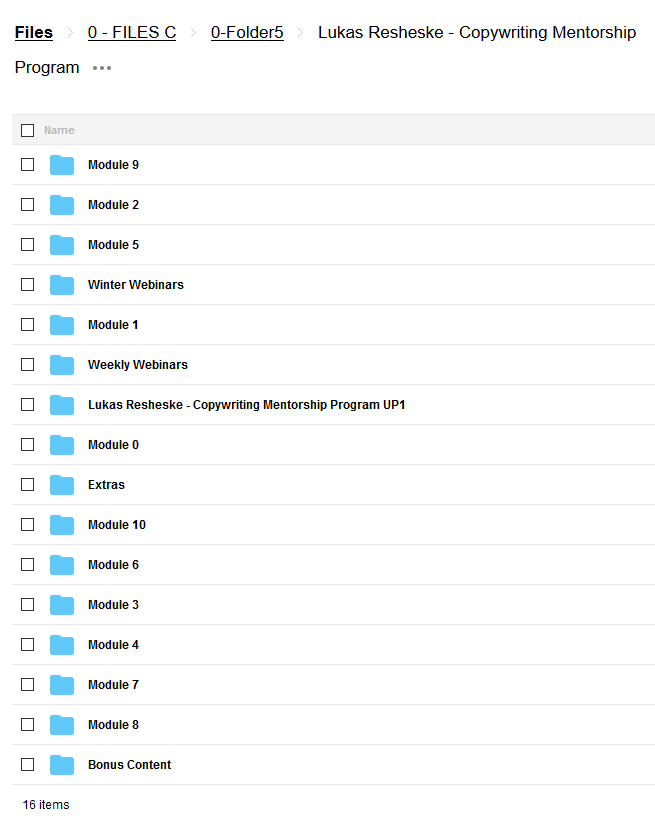The height and width of the screenshot is (837, 655).
Task: Select Module 5 with its checkbox
Action: 28,244
